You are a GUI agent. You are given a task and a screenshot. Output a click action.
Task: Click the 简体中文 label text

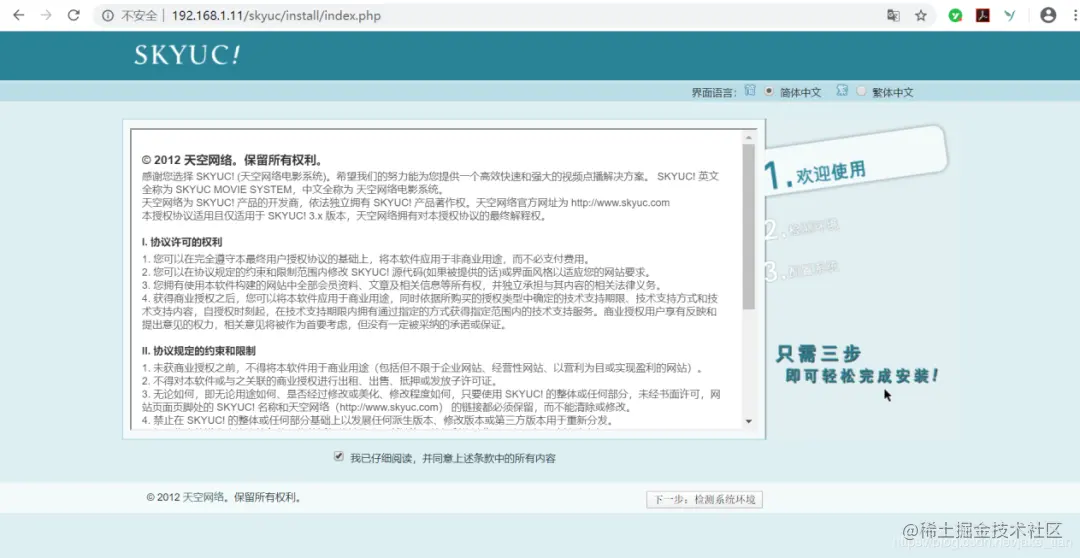pos(800,92)
